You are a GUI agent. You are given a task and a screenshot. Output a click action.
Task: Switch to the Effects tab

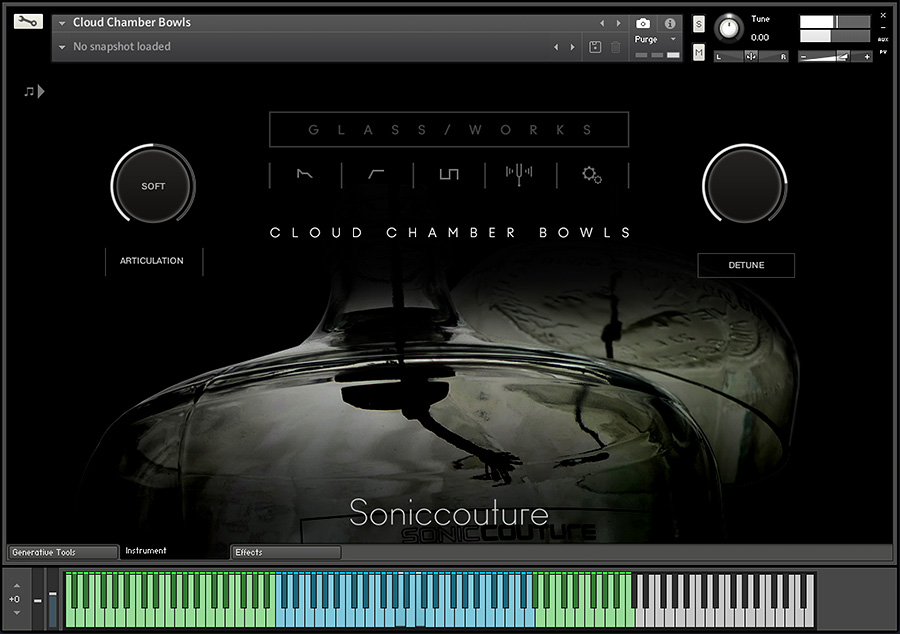[x=285, y=552]
